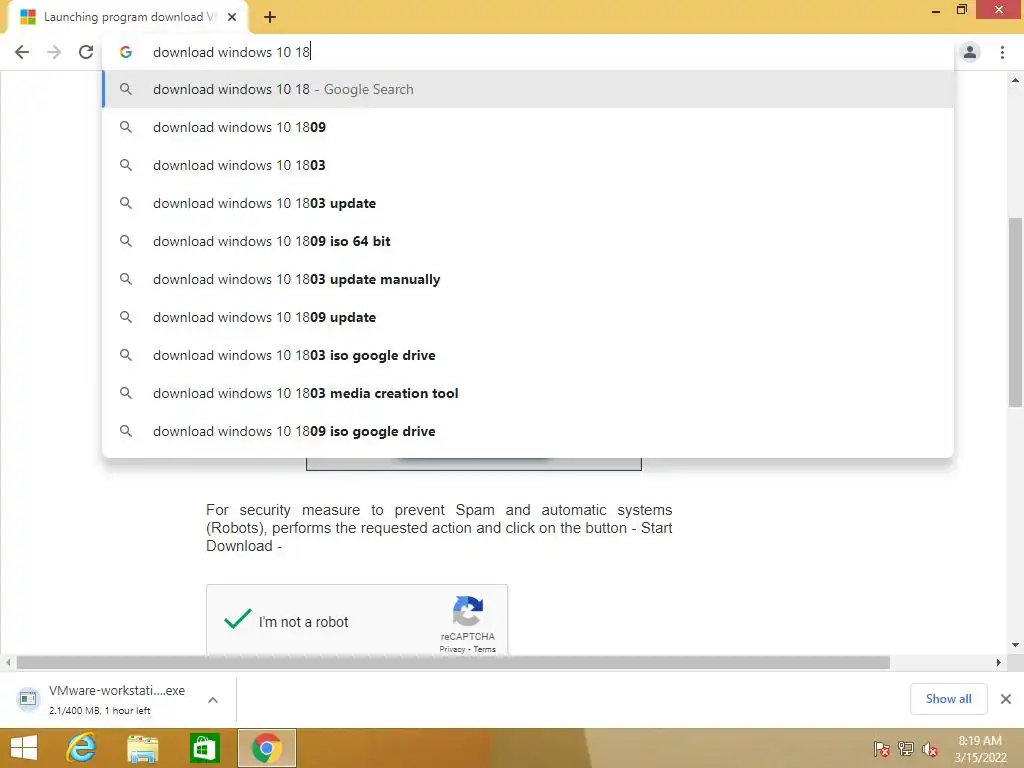The image size is (1024, 768).
Task: Minimize the Chrome window
Action: (935, 10)
